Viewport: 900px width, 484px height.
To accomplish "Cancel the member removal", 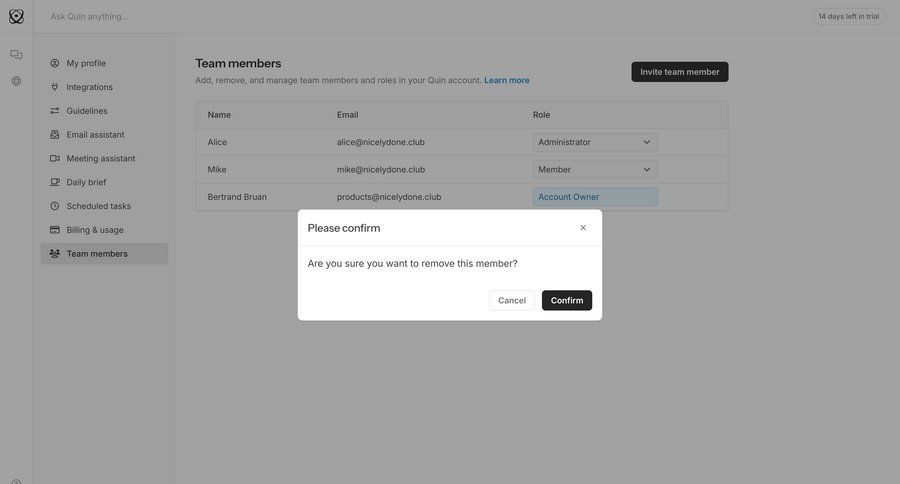I will (511, 301).
